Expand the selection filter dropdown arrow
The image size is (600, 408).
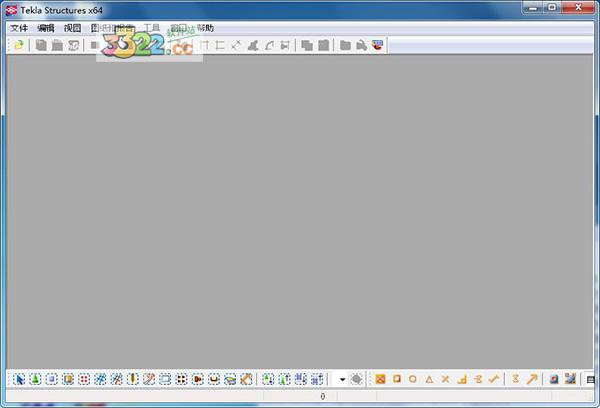tap(342, 379)
